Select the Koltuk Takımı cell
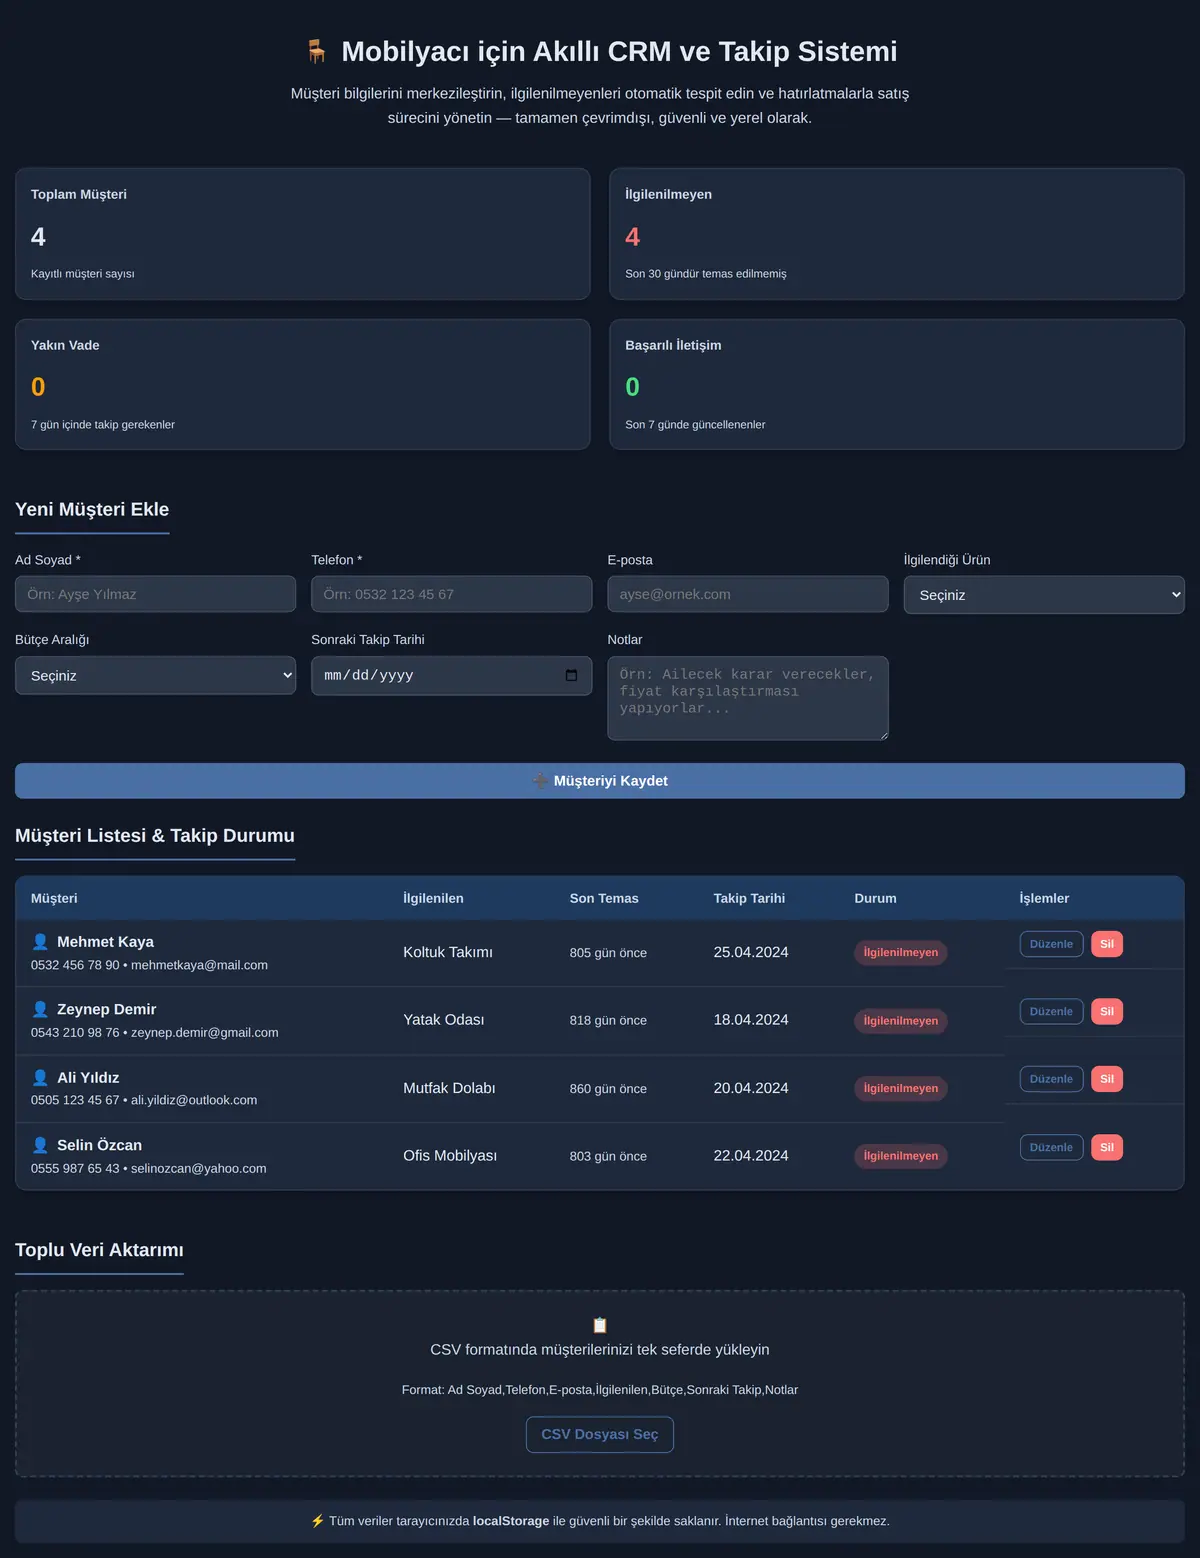This screenshot has width=1200, height=1558. pos(448,952)
